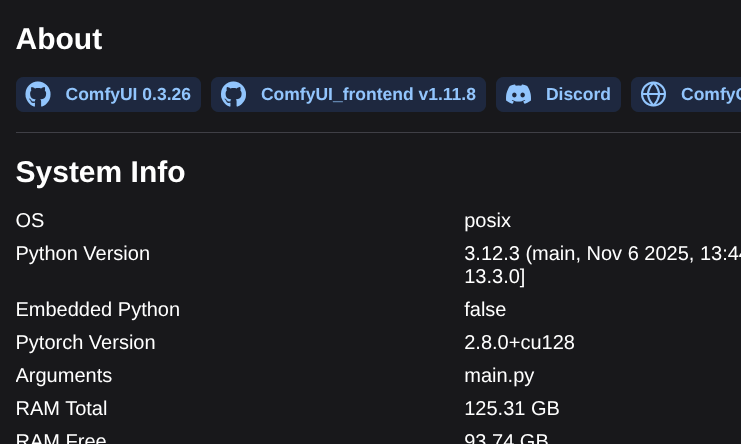Click the OS label
The height and width of the screenshot is (444, 741).
pyautogui.click(x=30, y=221)
